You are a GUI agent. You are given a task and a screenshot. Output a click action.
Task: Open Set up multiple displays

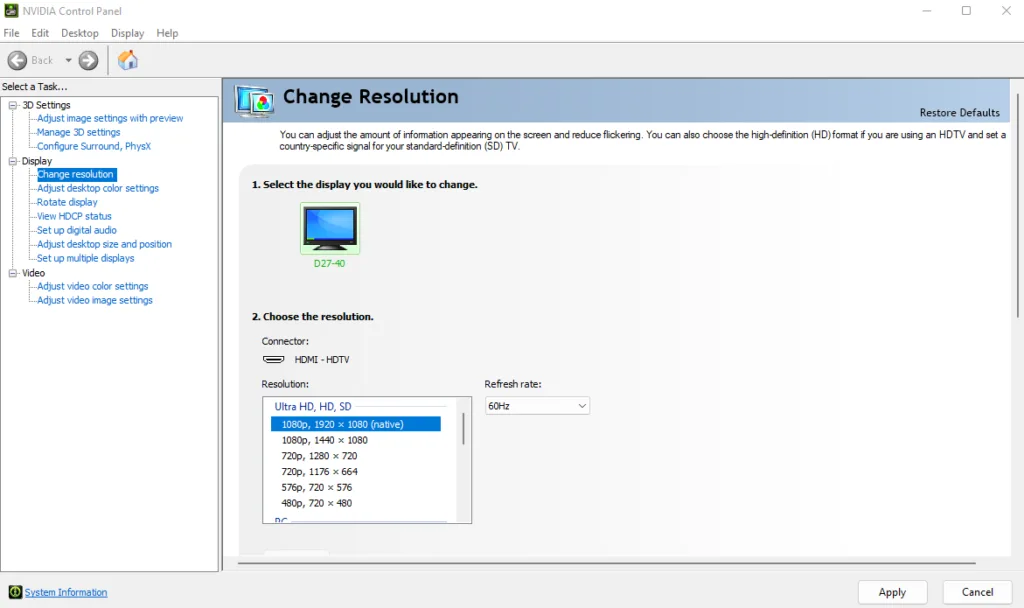[86, 259]
